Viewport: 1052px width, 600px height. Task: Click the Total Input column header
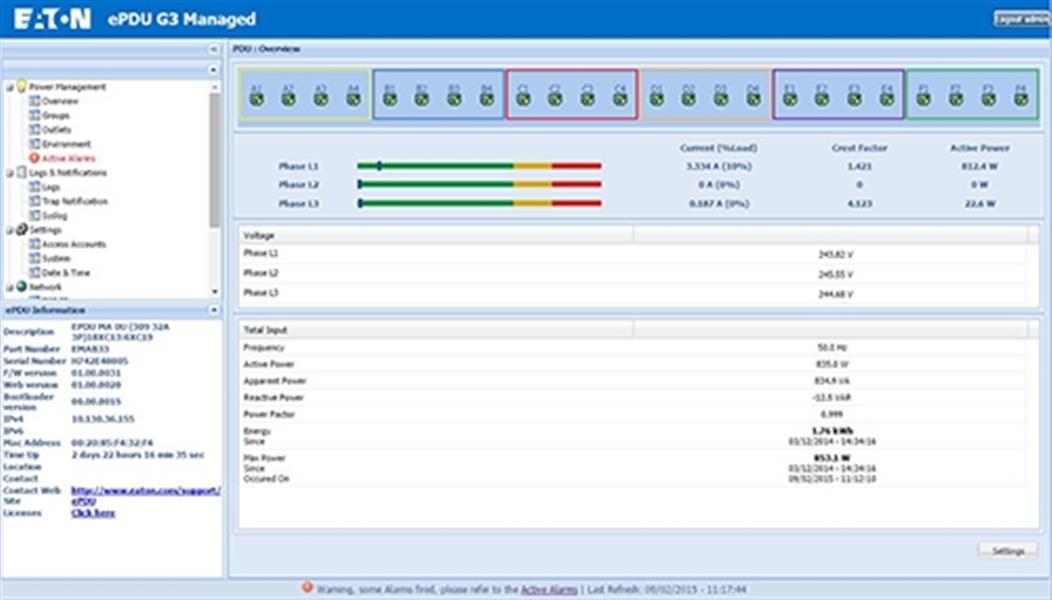point(436,330)
